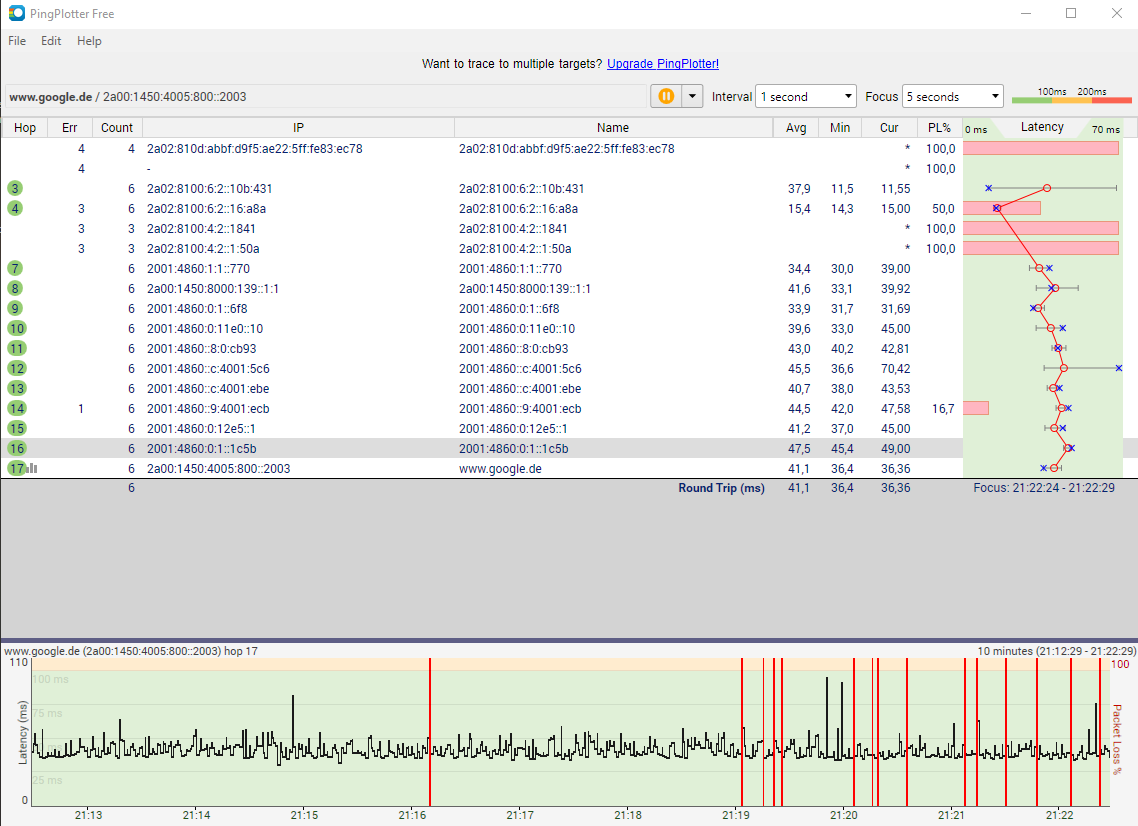
Task: Select IP cell 2001:4860:0:1::1c5b
Action: [x=202, y=449]
